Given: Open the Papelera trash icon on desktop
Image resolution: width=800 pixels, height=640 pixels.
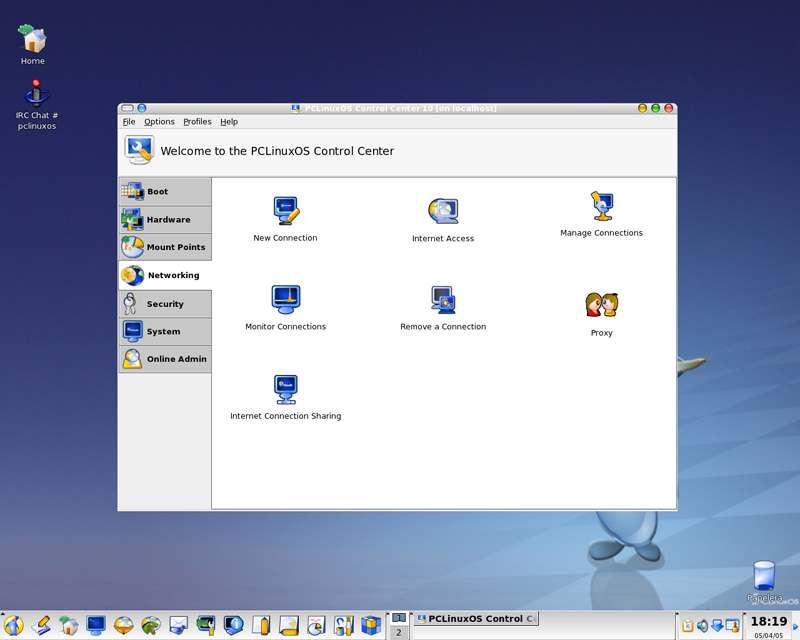Looking at the screenshot, I should (764, 581).
